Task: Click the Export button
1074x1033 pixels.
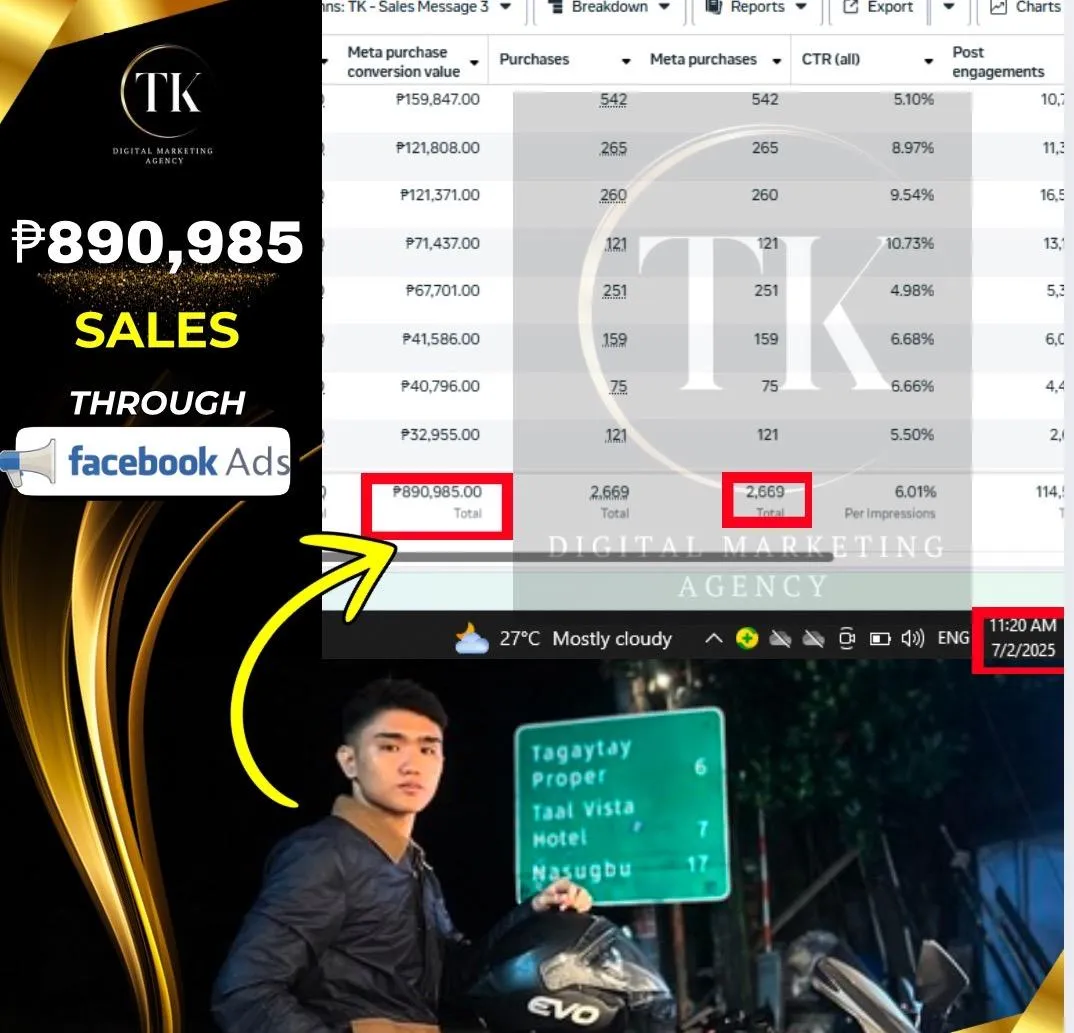Action: point(878,8)
